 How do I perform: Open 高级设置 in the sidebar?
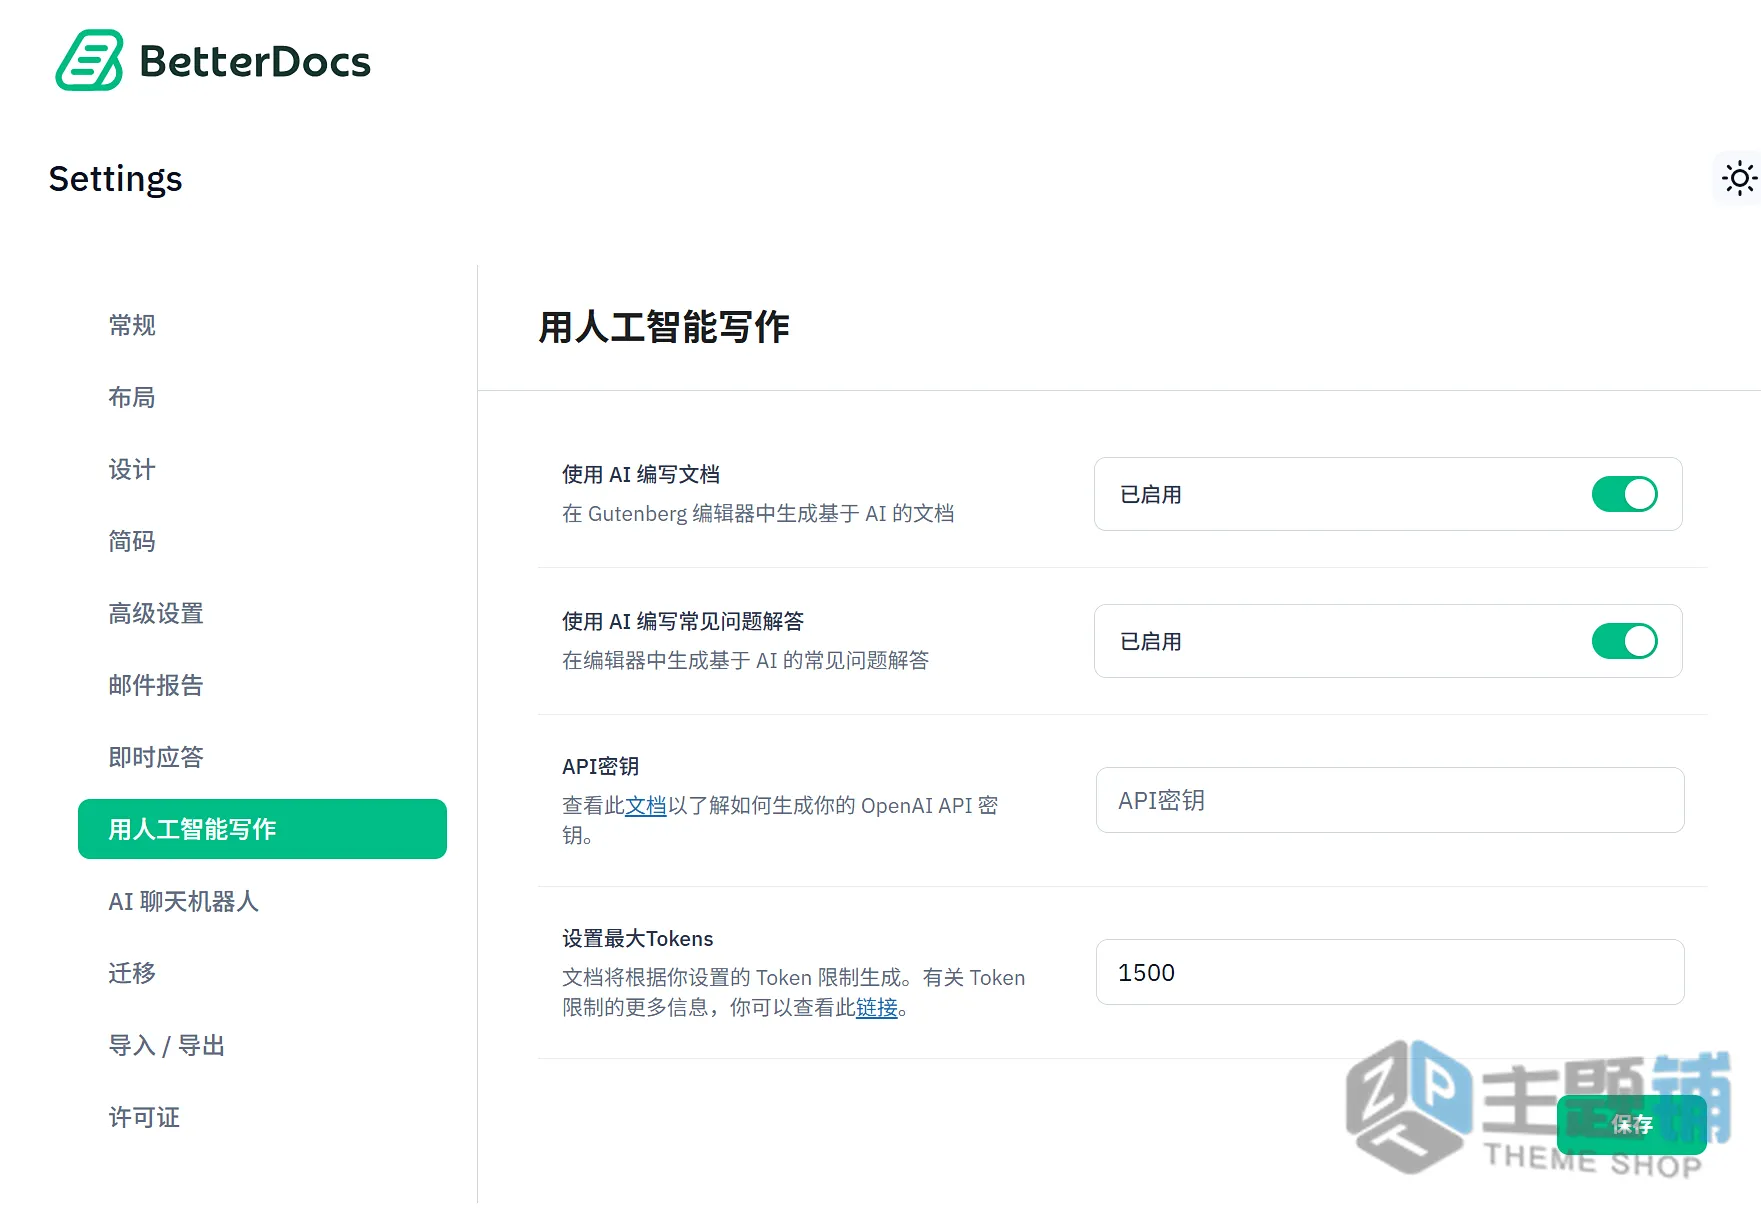pyautogui.click(x=156, y=613)
